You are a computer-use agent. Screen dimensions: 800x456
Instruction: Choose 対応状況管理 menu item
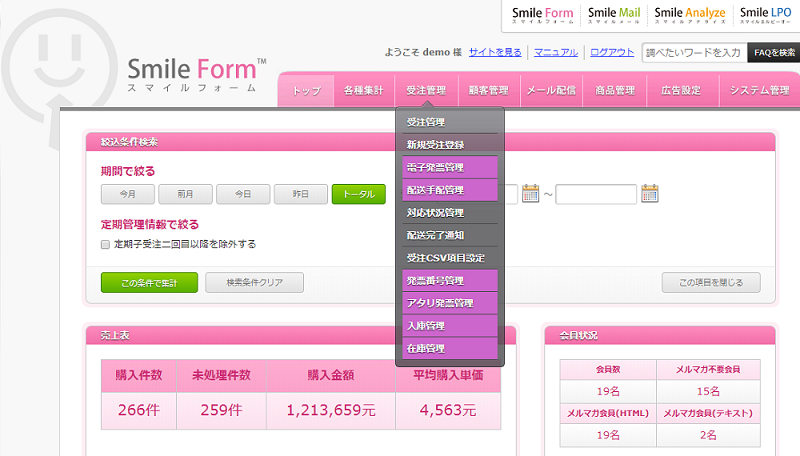click(x=450, y=213)
